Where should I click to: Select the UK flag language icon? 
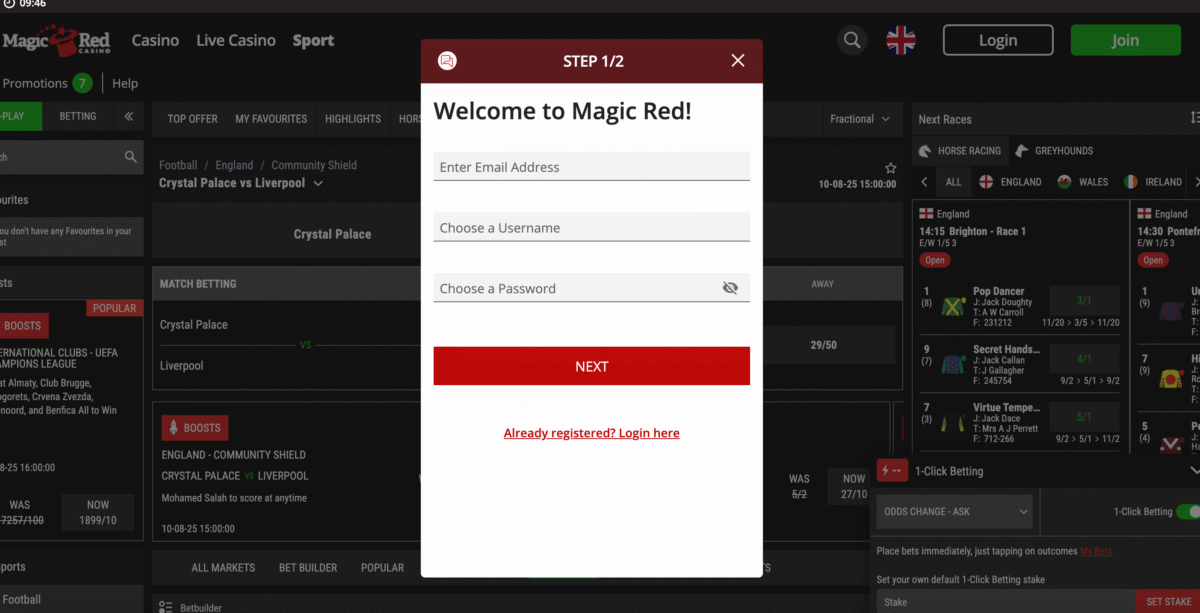[x=901, y=40]
